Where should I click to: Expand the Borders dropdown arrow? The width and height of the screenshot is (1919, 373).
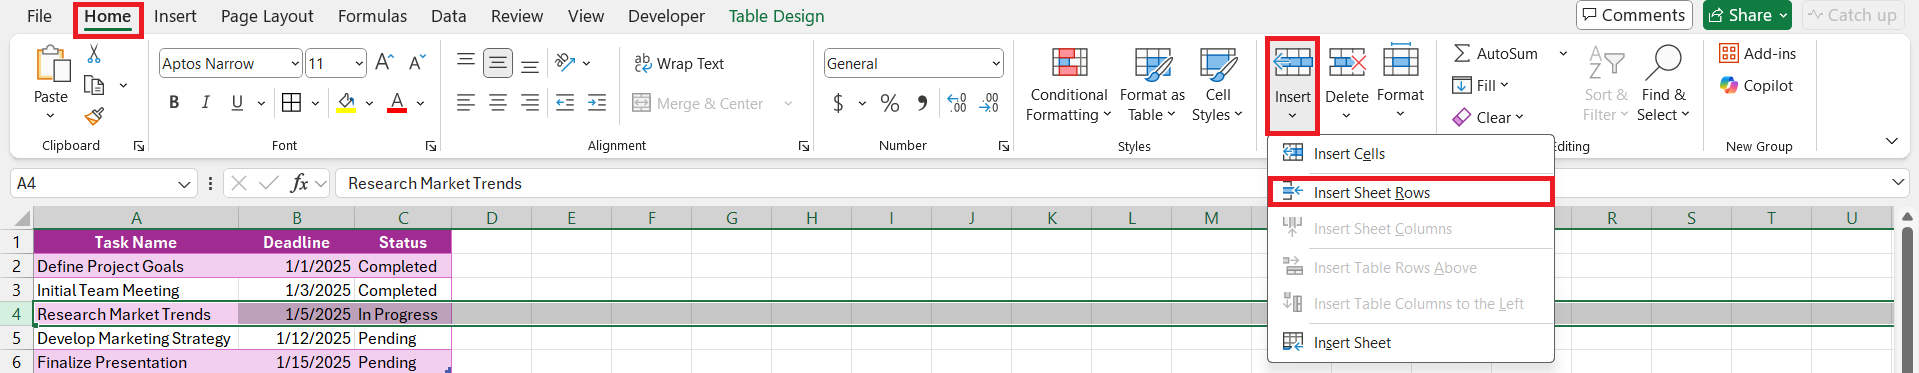click(315, 102)
